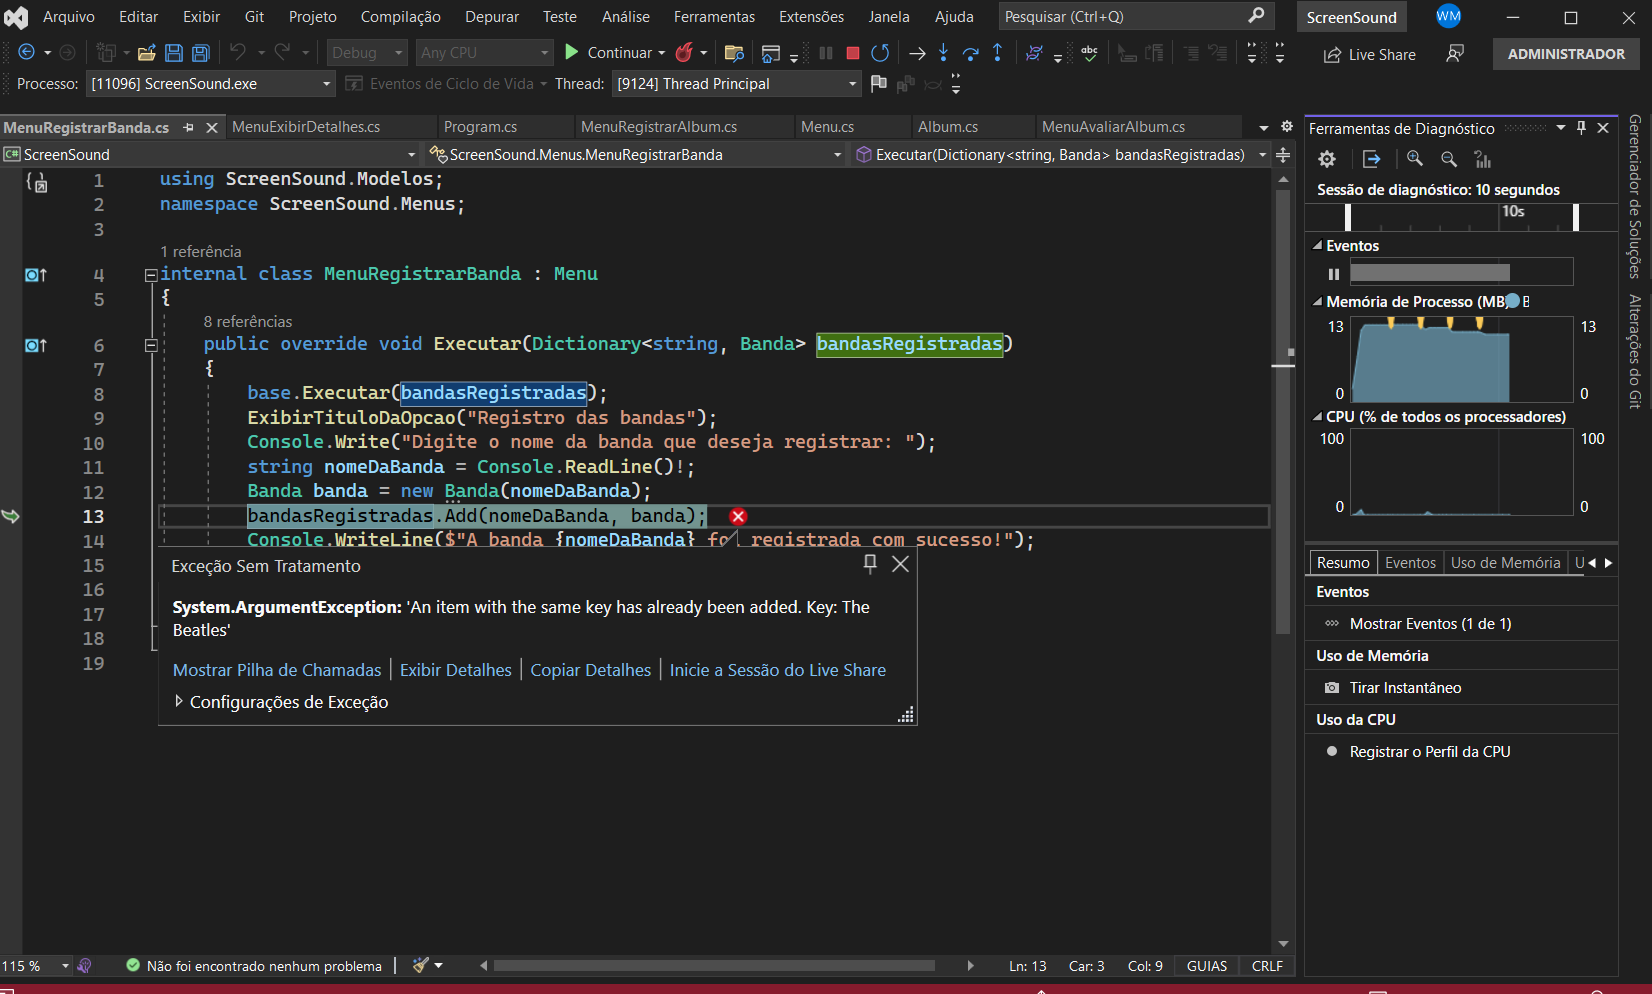The image size is (1652, 994).
Task: Click the red exception error icon
Action: click(x=738, y=516)
